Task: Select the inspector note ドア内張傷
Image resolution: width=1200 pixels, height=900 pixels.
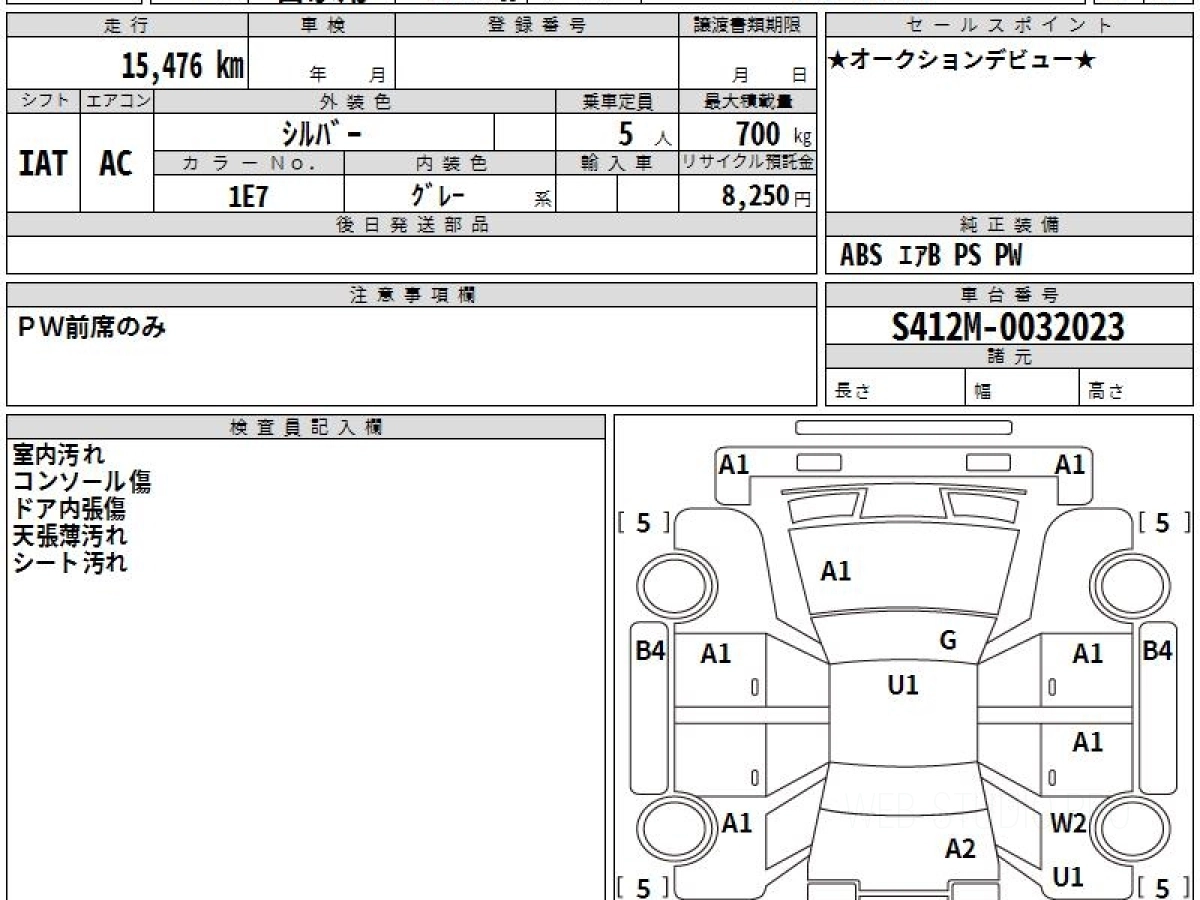Action: [x=69, y=509]
